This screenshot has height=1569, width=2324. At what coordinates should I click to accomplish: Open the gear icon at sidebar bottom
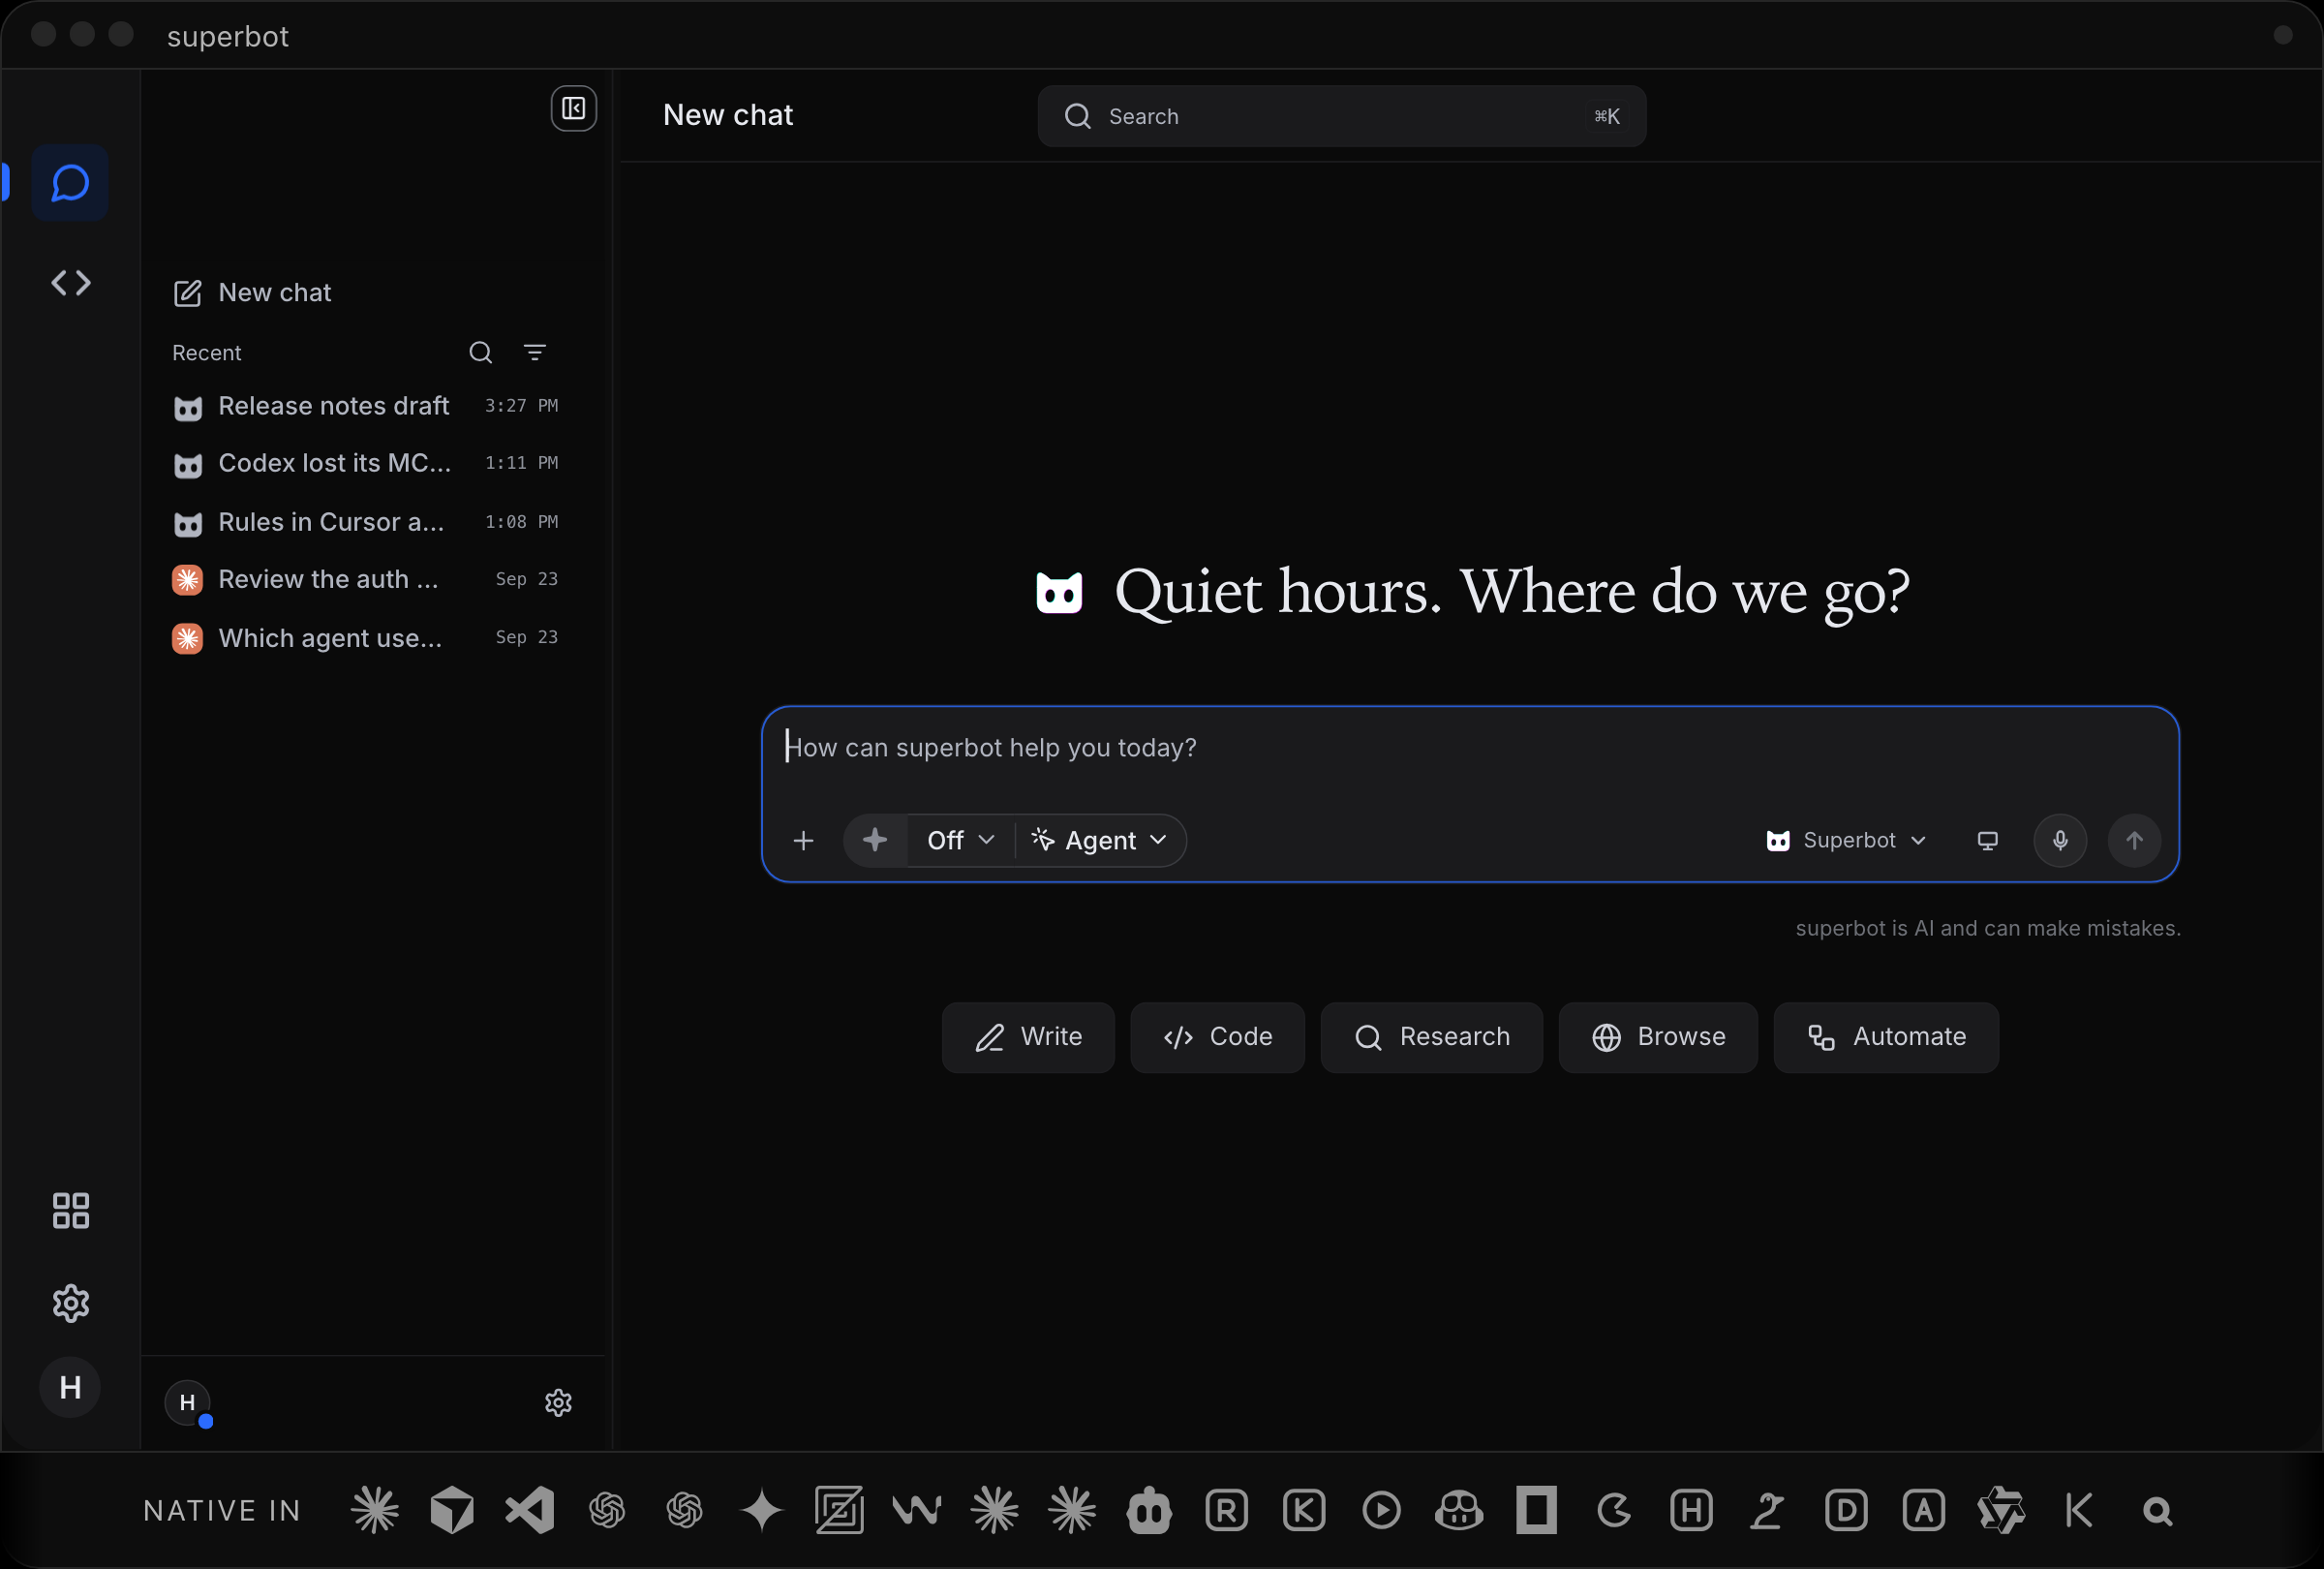pyautogui.click(x=558, y=1403)
